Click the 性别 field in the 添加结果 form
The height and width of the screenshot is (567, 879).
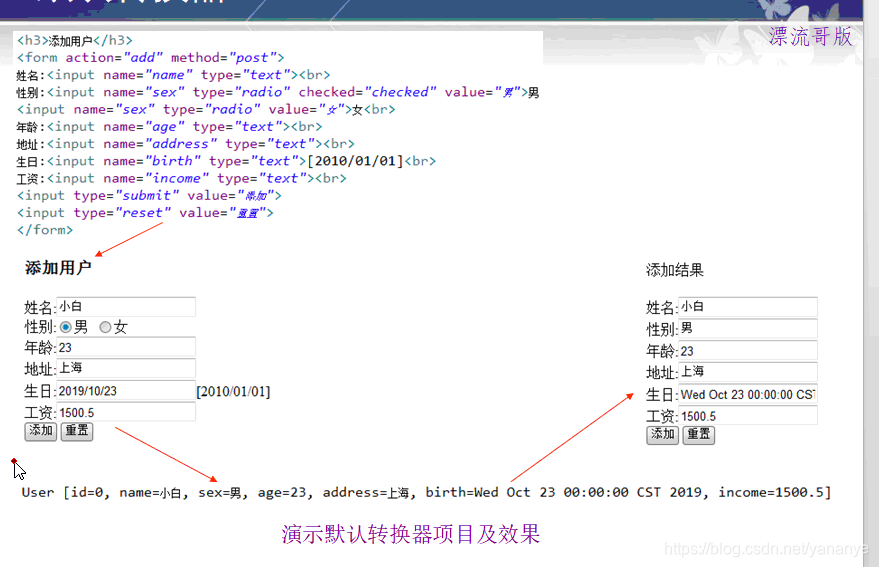click(748, 328)
